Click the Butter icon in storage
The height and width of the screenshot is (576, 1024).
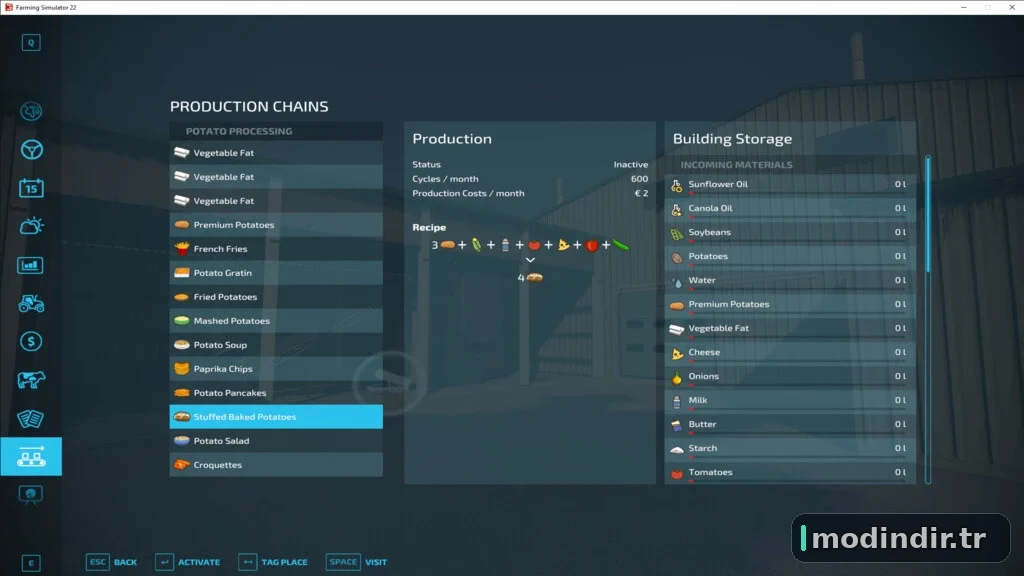pos(677,425)
